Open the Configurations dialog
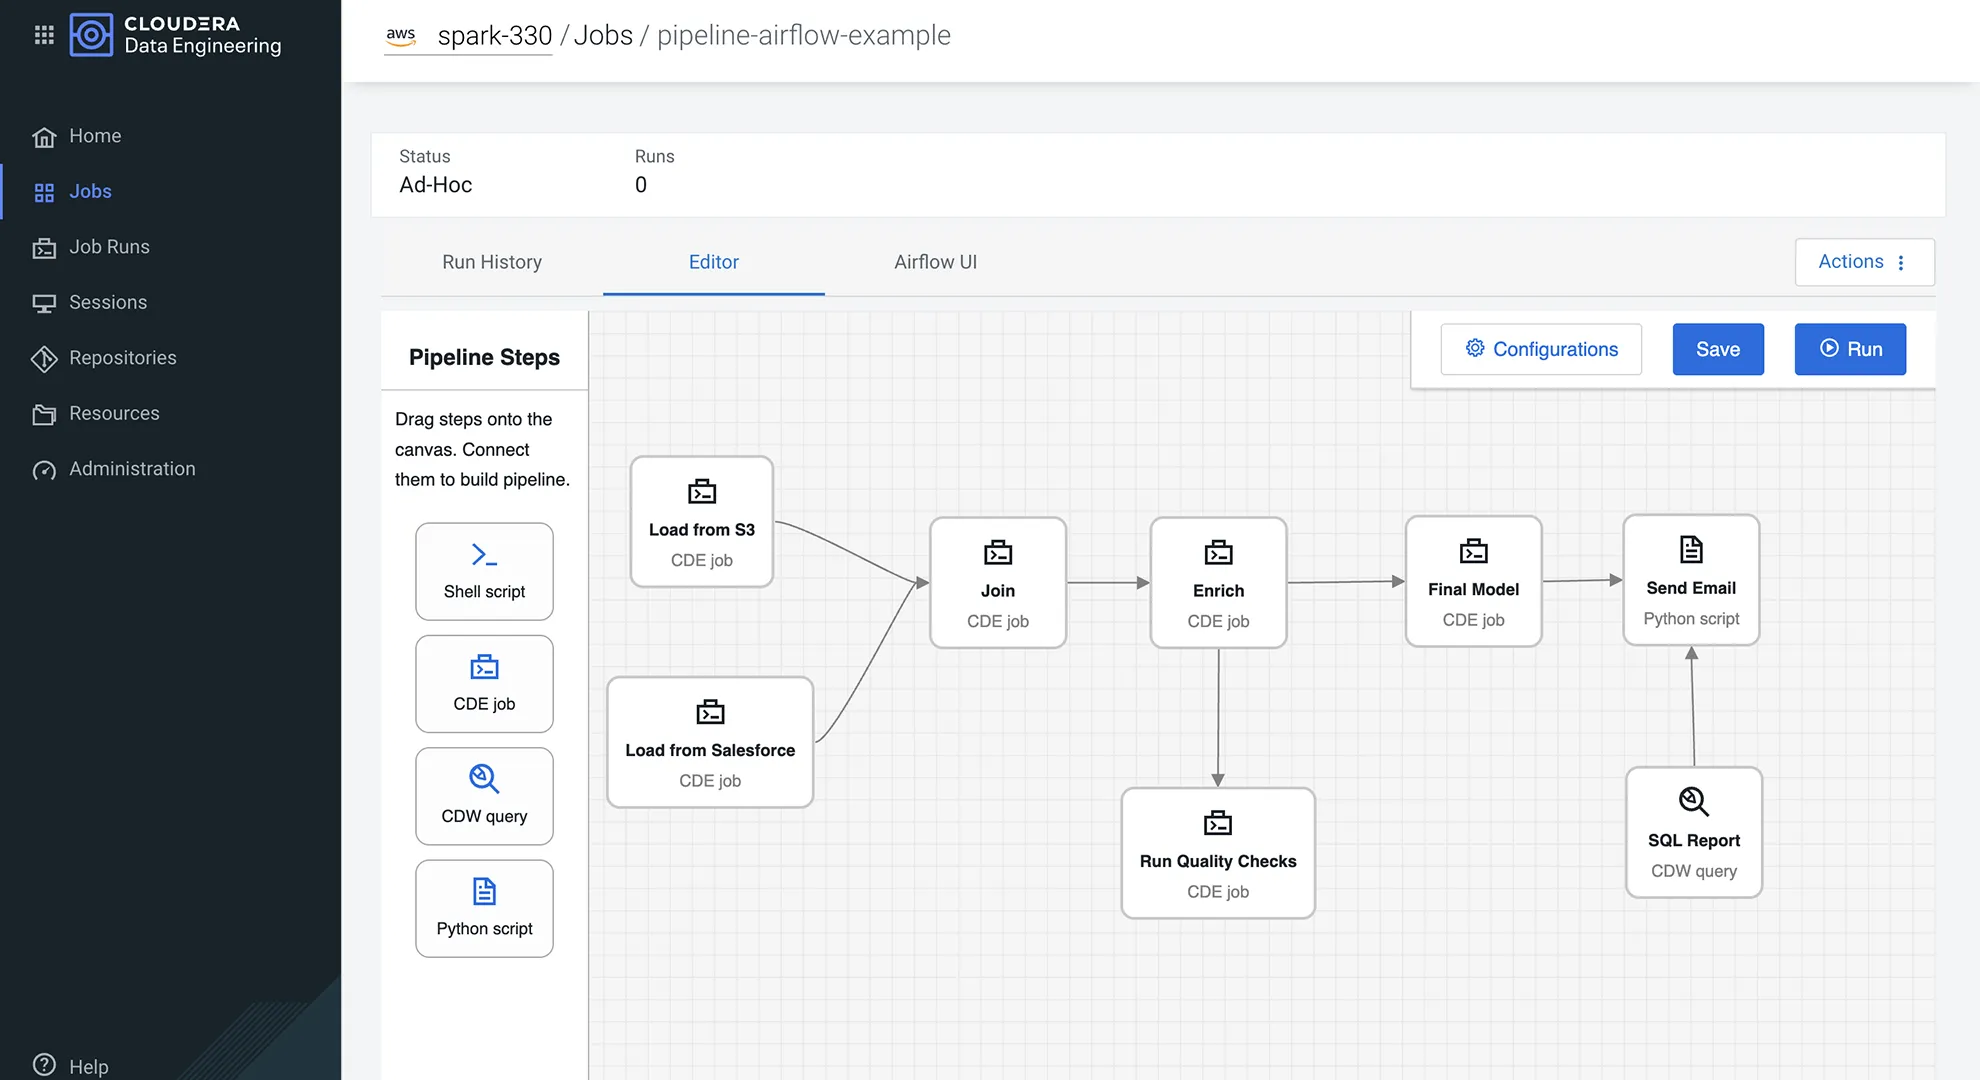The width and height of the screenshot is (1980, 1080). [x=1540, y=349]
